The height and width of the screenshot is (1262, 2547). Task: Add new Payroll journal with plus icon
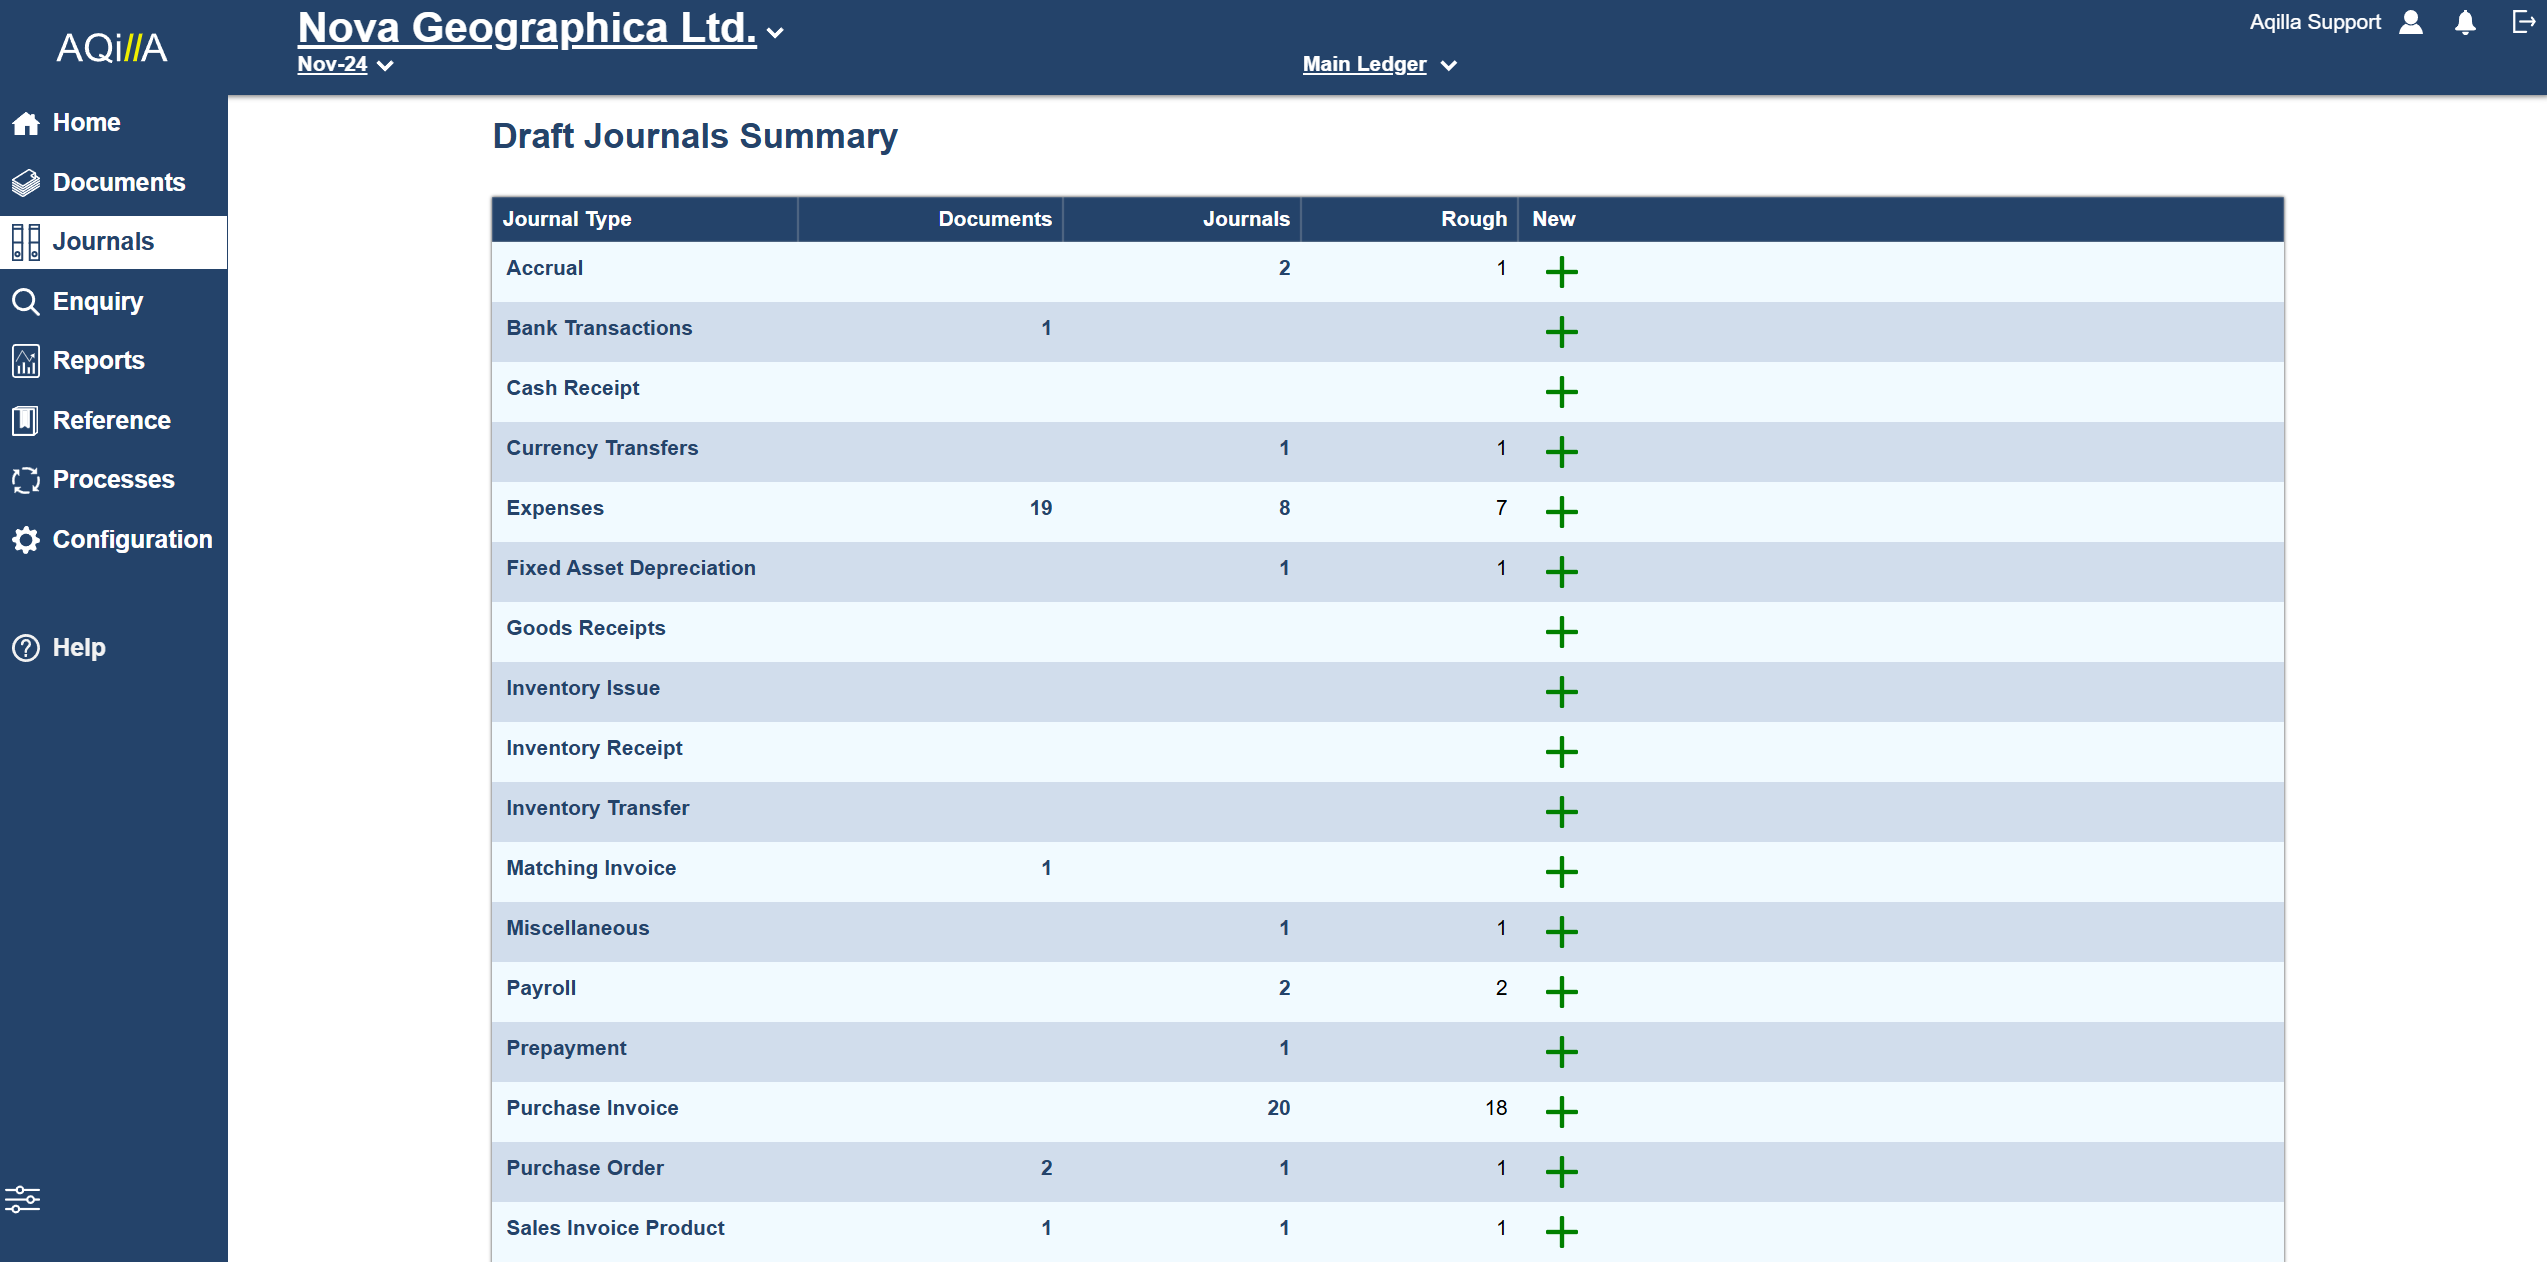coord(1561,992)
